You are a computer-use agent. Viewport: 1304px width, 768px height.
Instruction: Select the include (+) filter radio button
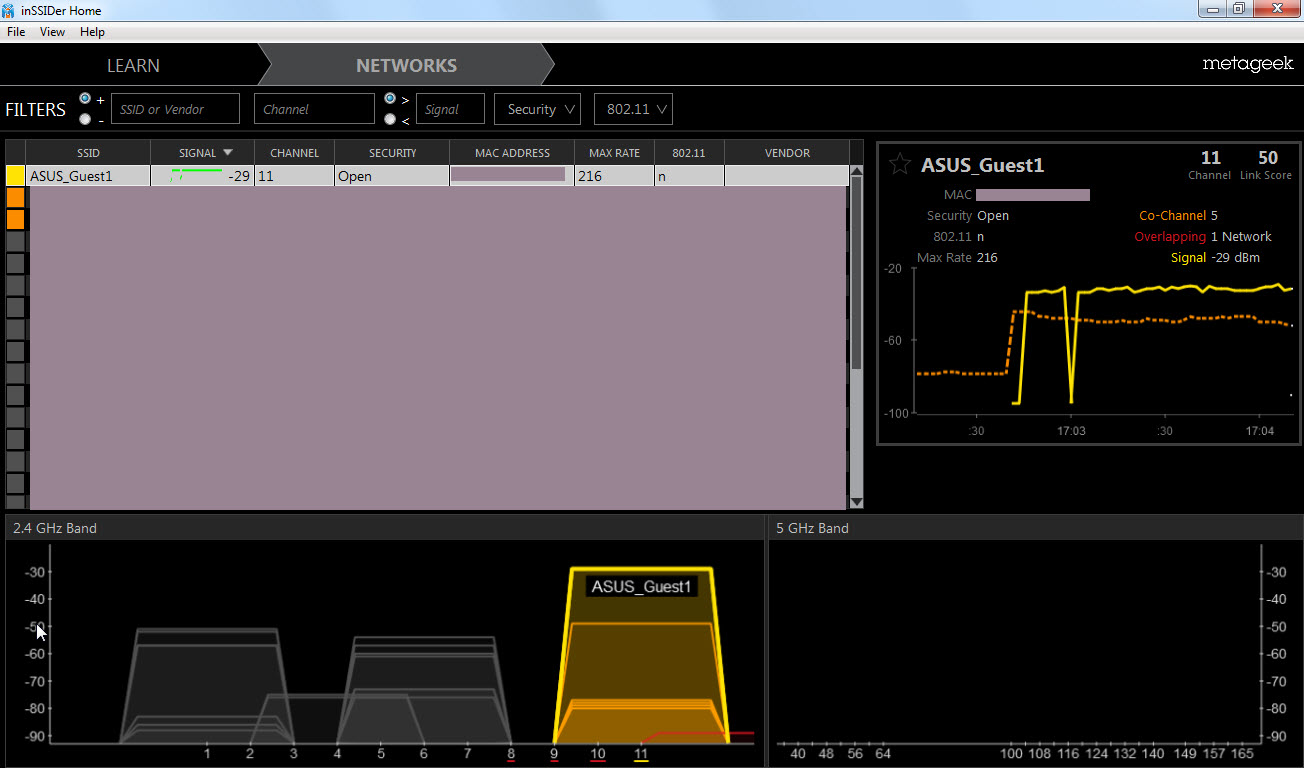[85, 99]
